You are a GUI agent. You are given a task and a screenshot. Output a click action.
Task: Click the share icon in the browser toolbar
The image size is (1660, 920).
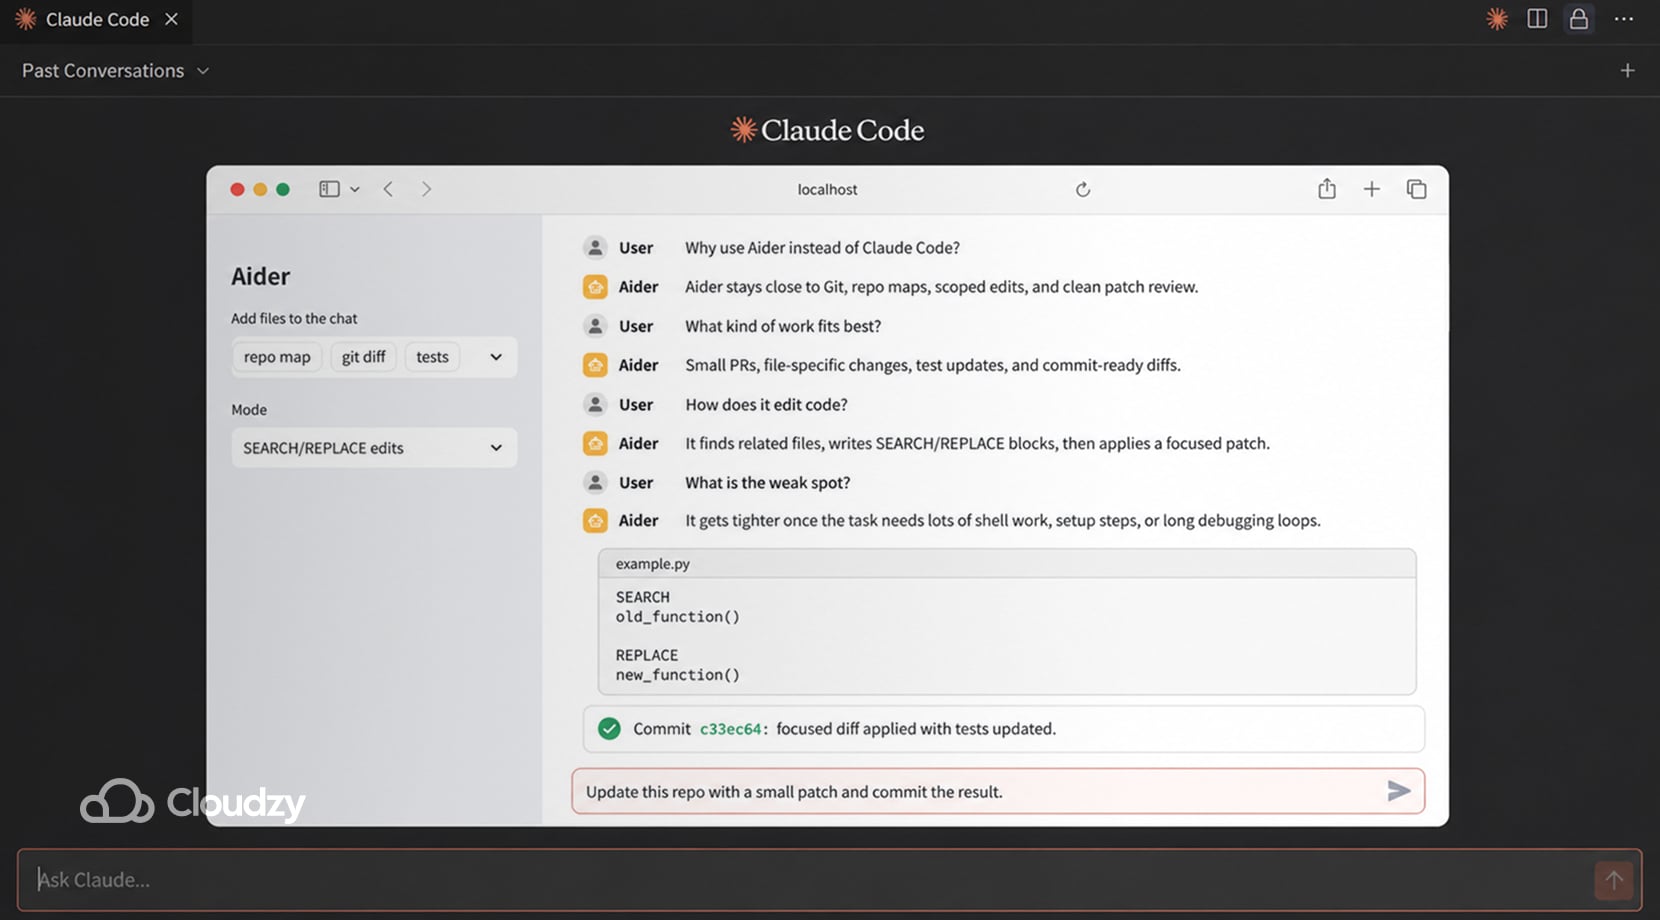click(x=1327, y=188)
